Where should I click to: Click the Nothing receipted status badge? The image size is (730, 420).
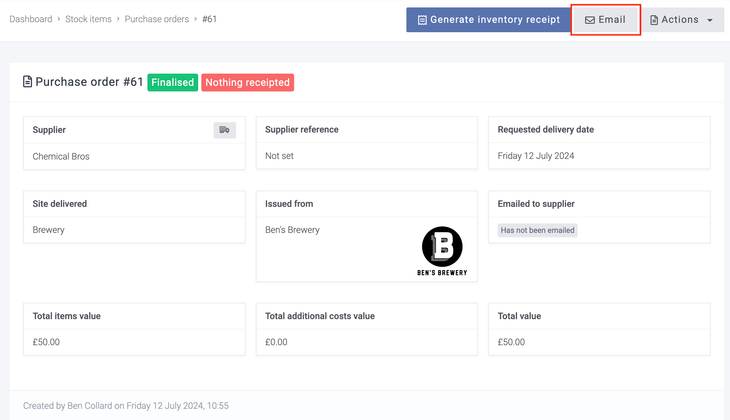[x=247, y=82]
